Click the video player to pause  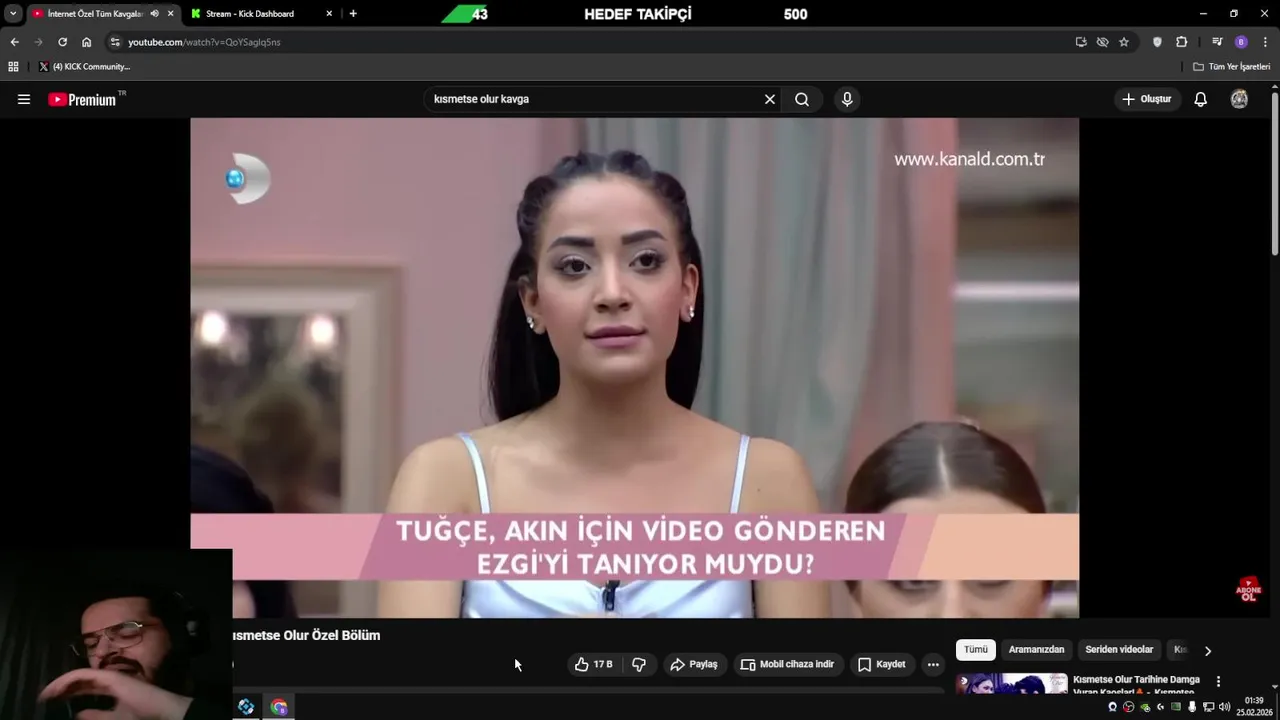pos(634,367)
